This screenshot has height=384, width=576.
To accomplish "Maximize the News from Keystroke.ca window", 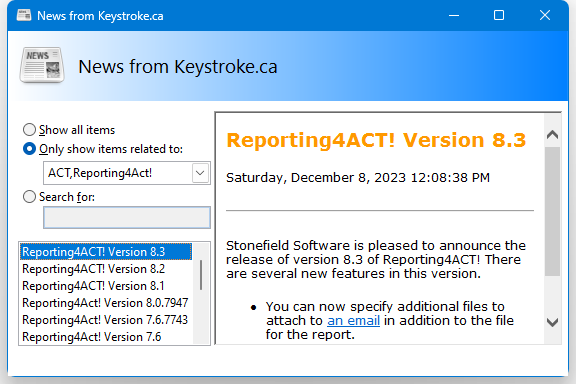I will coord(499,15).
